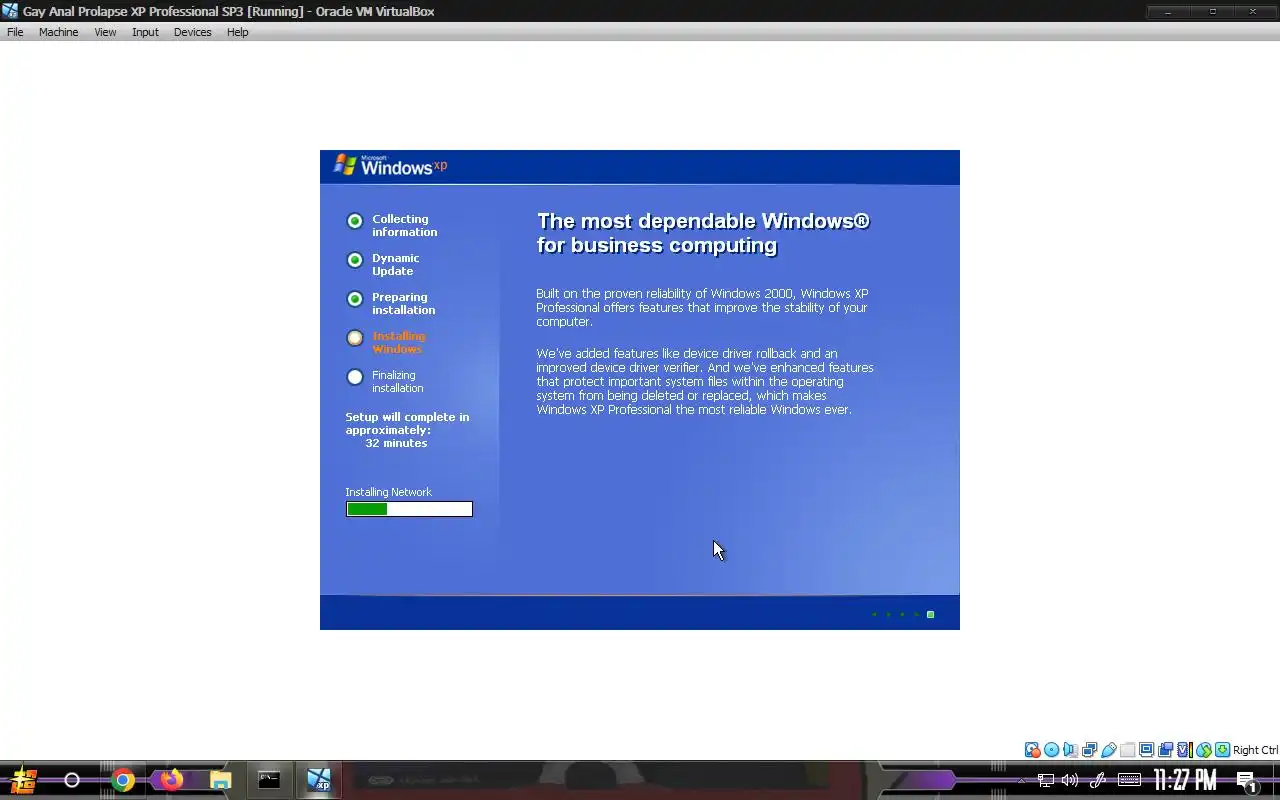The height and width of the screenshot is (800, 1280).
Task: Open the View menu
Action: click(x=105, y=32)
